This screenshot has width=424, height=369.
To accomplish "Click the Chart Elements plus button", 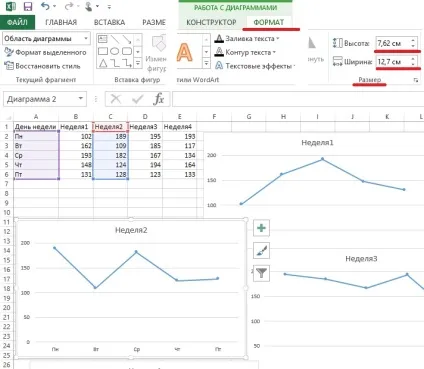I will [x=261, y=228].
